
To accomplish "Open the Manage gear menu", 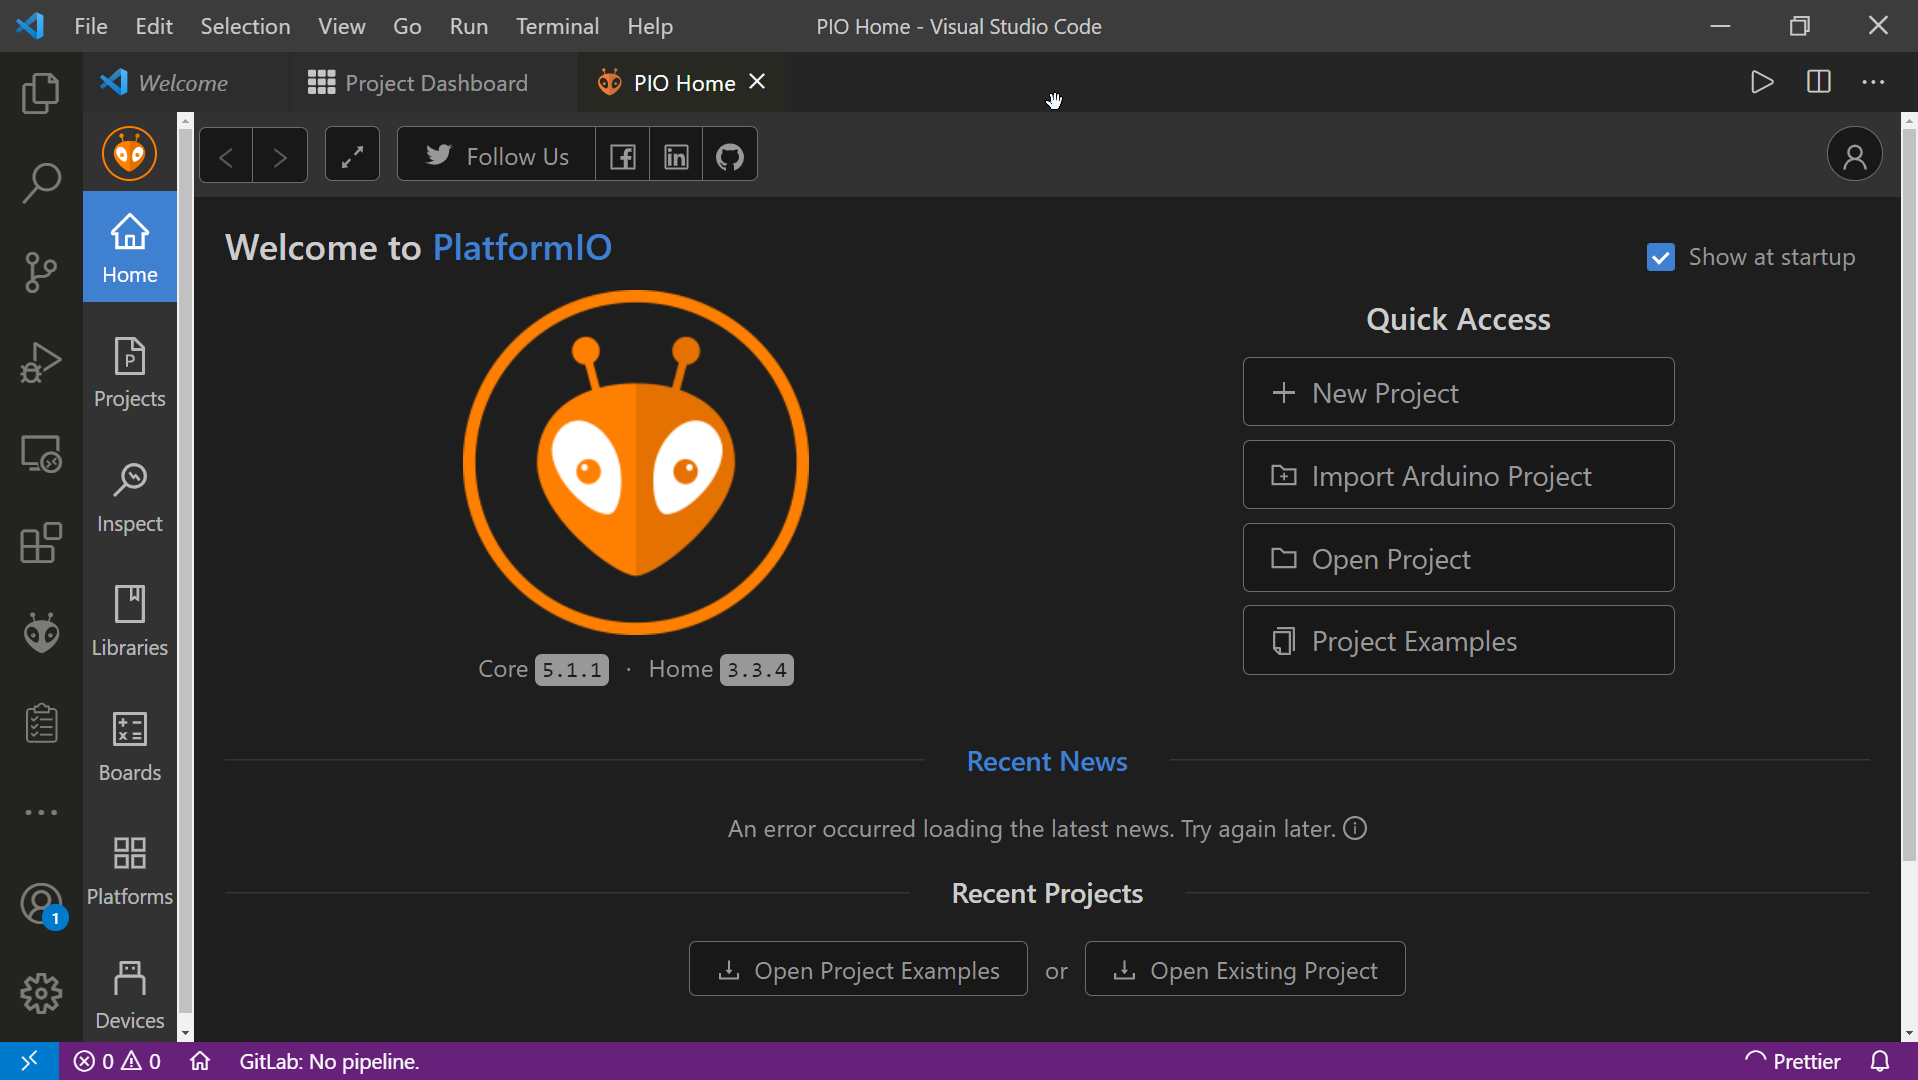I will (41, 993).
